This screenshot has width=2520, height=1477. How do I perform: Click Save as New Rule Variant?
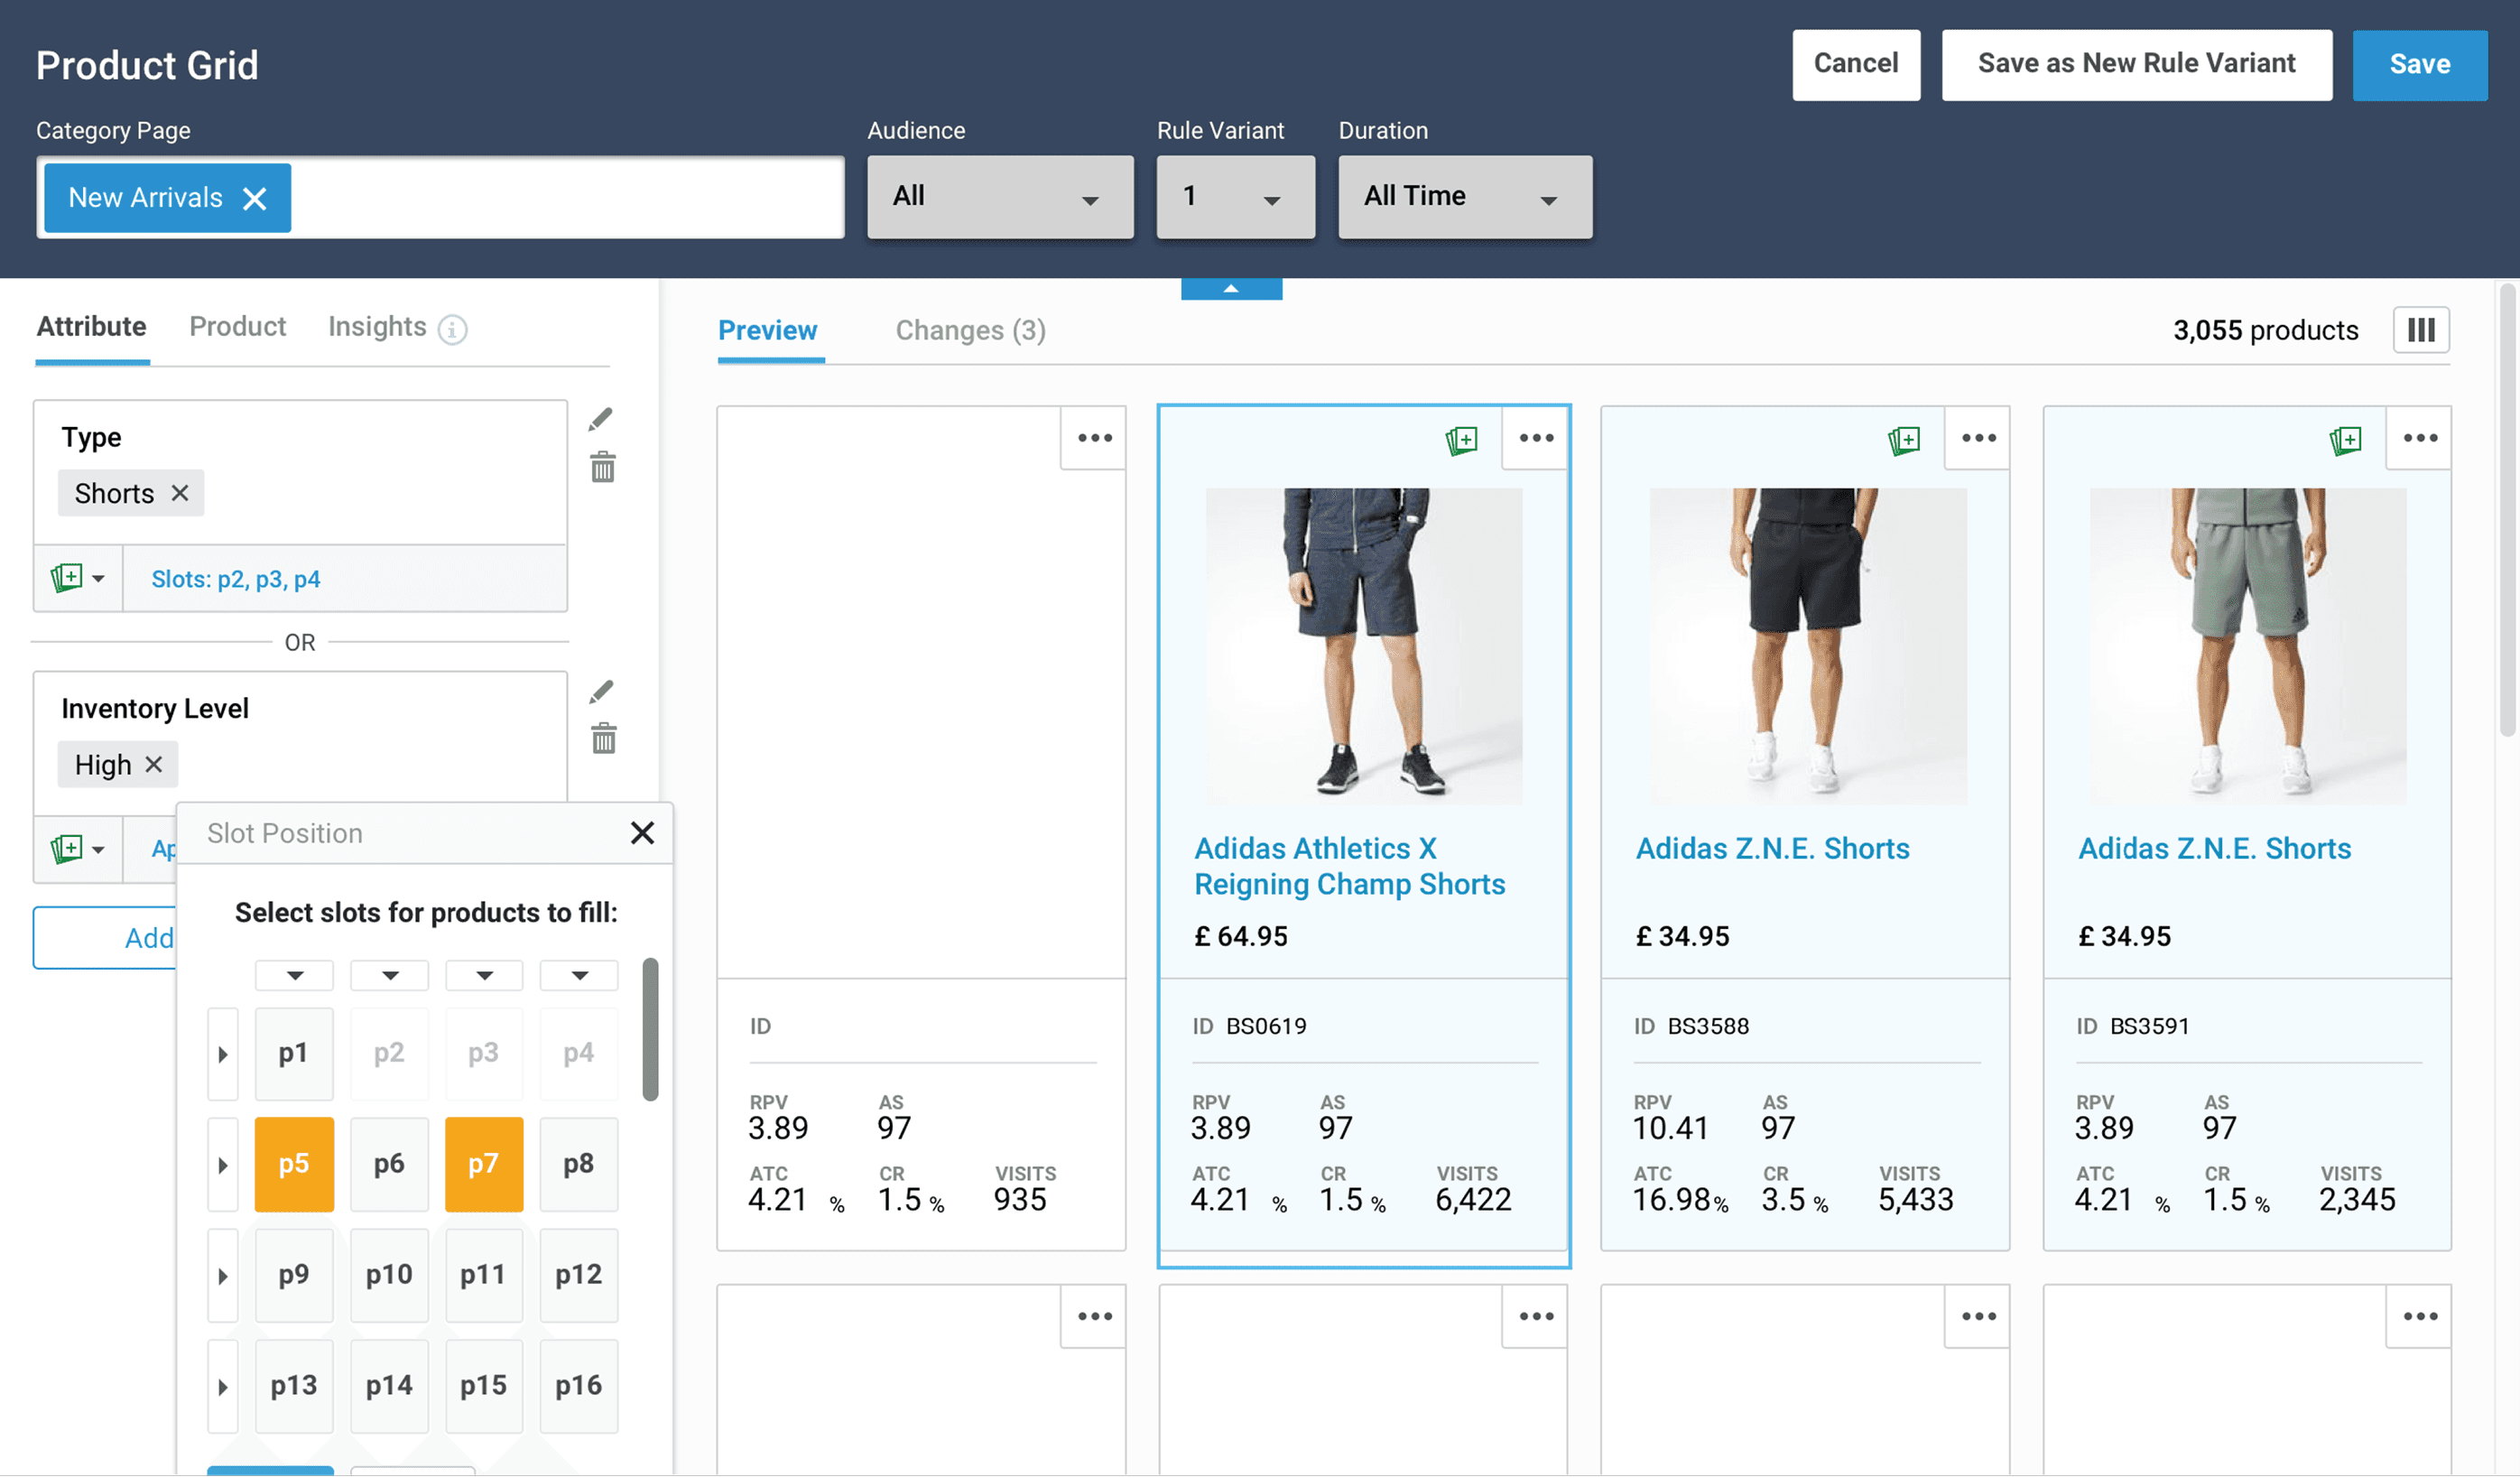pos(2136,64)
